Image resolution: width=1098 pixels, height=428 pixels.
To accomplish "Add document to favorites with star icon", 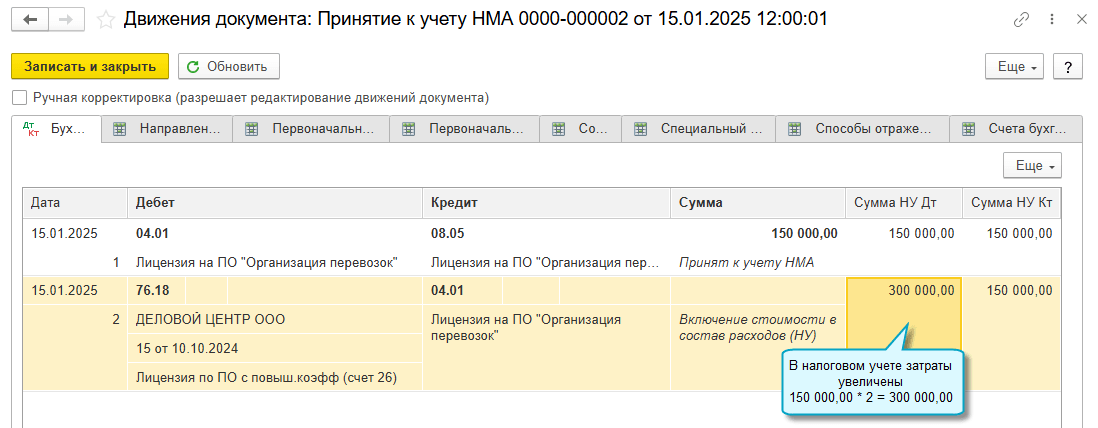I will [x=105, y=20].
